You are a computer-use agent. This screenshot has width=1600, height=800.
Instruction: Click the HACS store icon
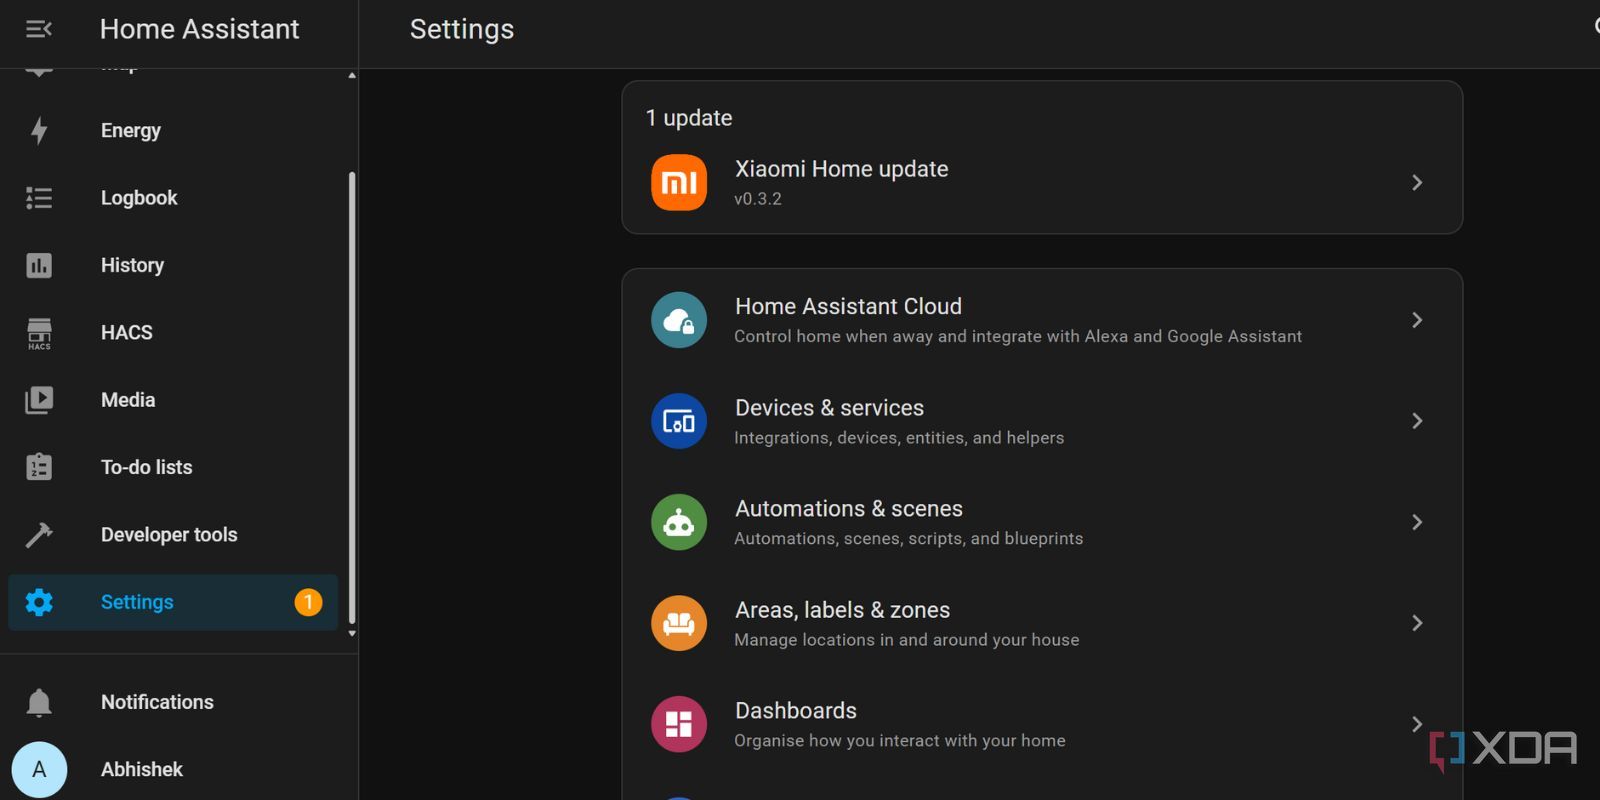[39, 333]
